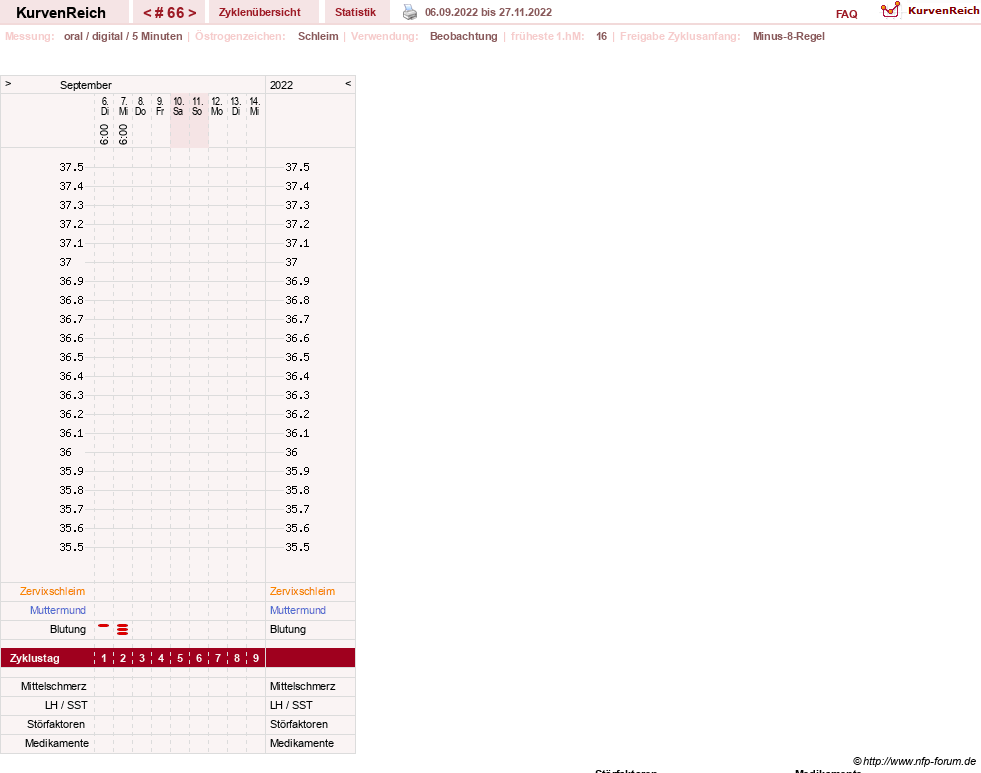Select cycle day 7 in the Zyklustag row
This screenshot has width=981, height=773.
coord(218,658)
